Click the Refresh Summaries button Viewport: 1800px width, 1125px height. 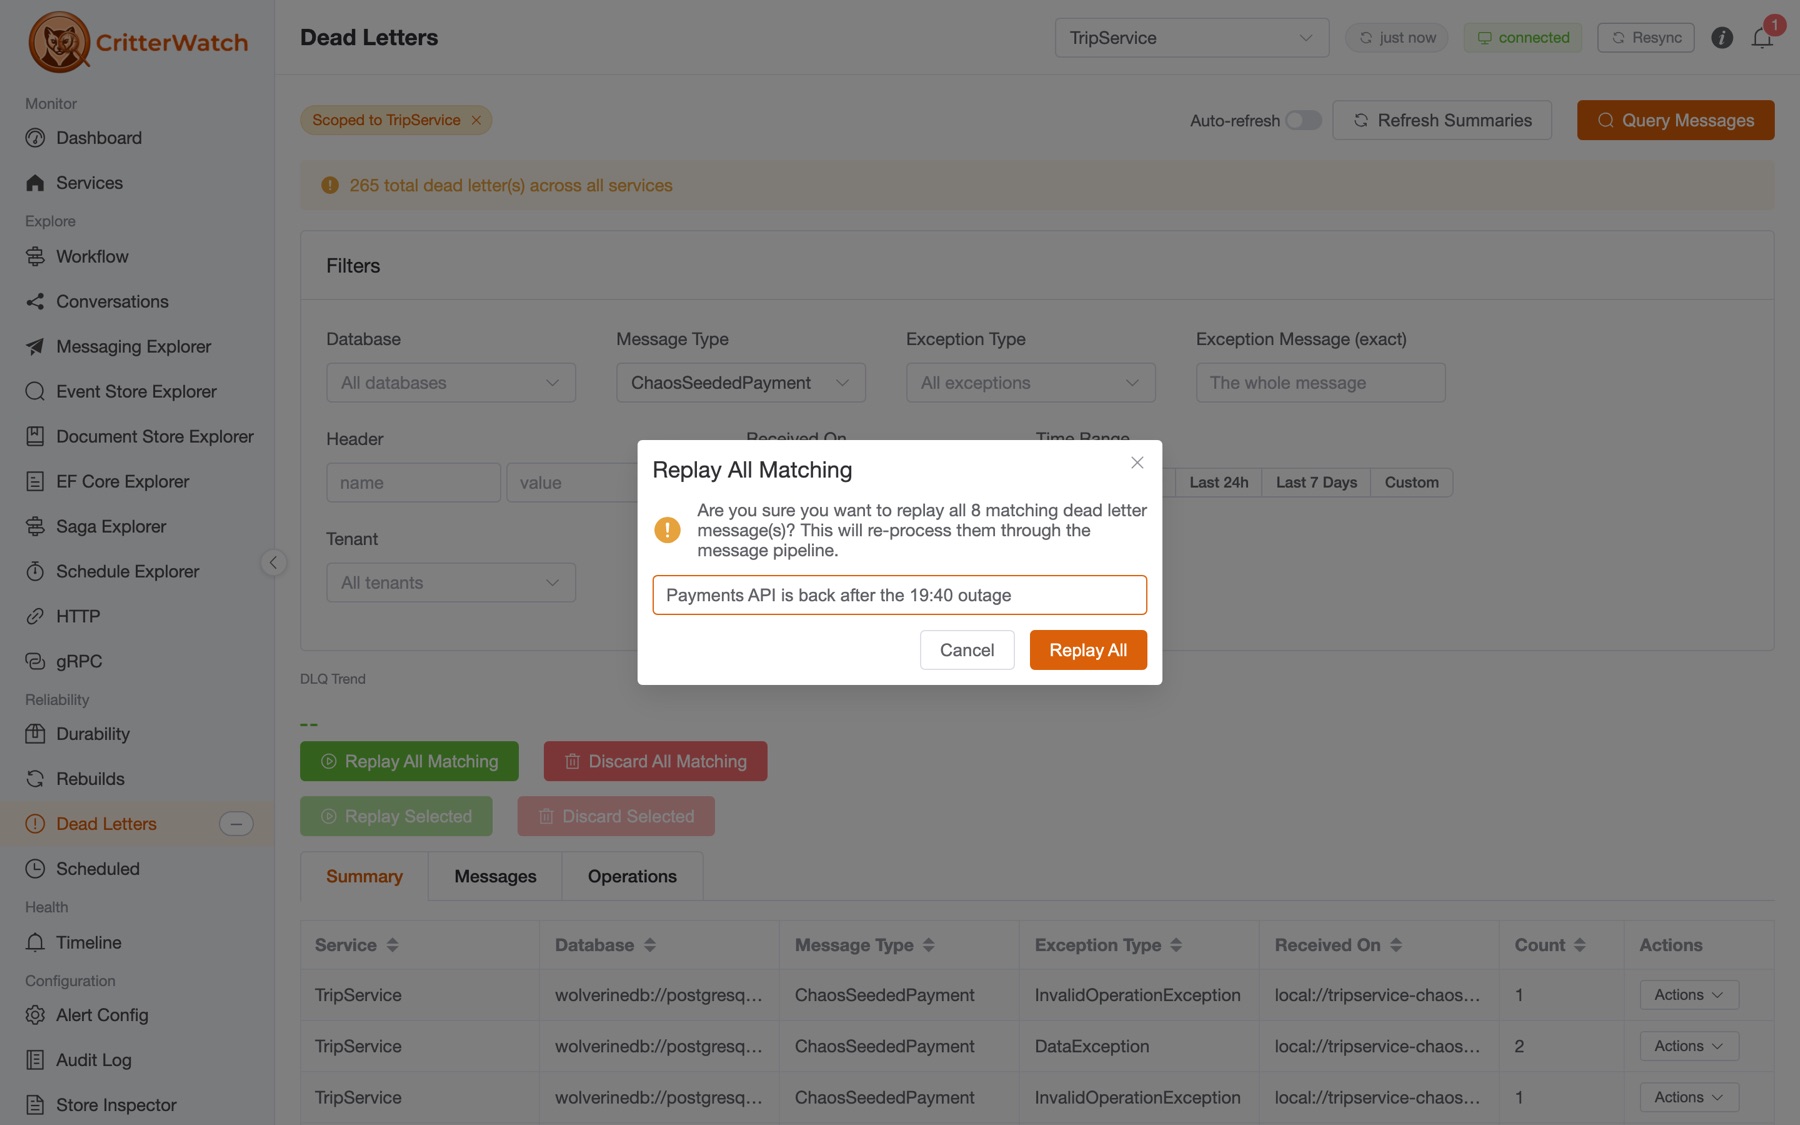tap(1442, 120)
